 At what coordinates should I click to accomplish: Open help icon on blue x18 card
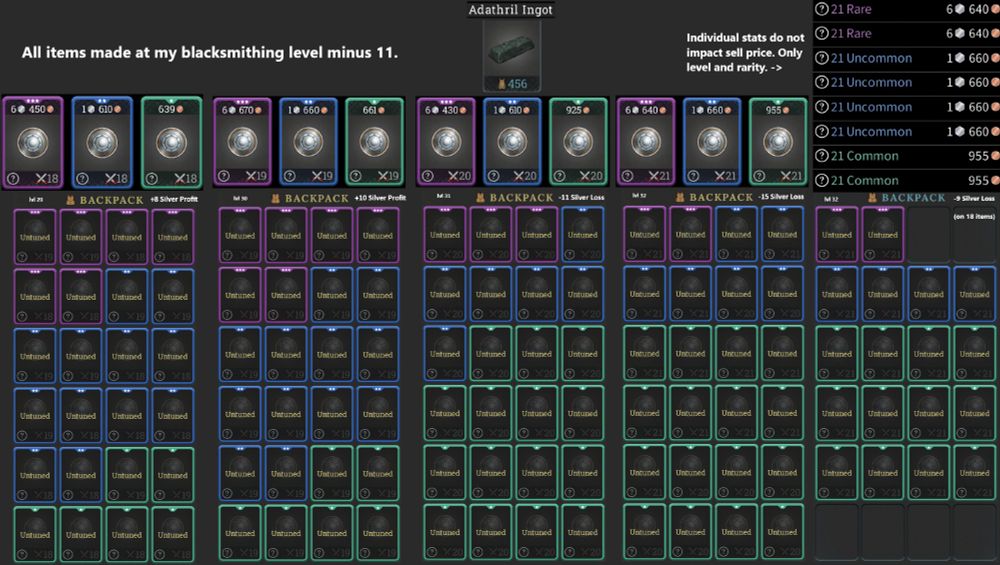click(82, 179)
